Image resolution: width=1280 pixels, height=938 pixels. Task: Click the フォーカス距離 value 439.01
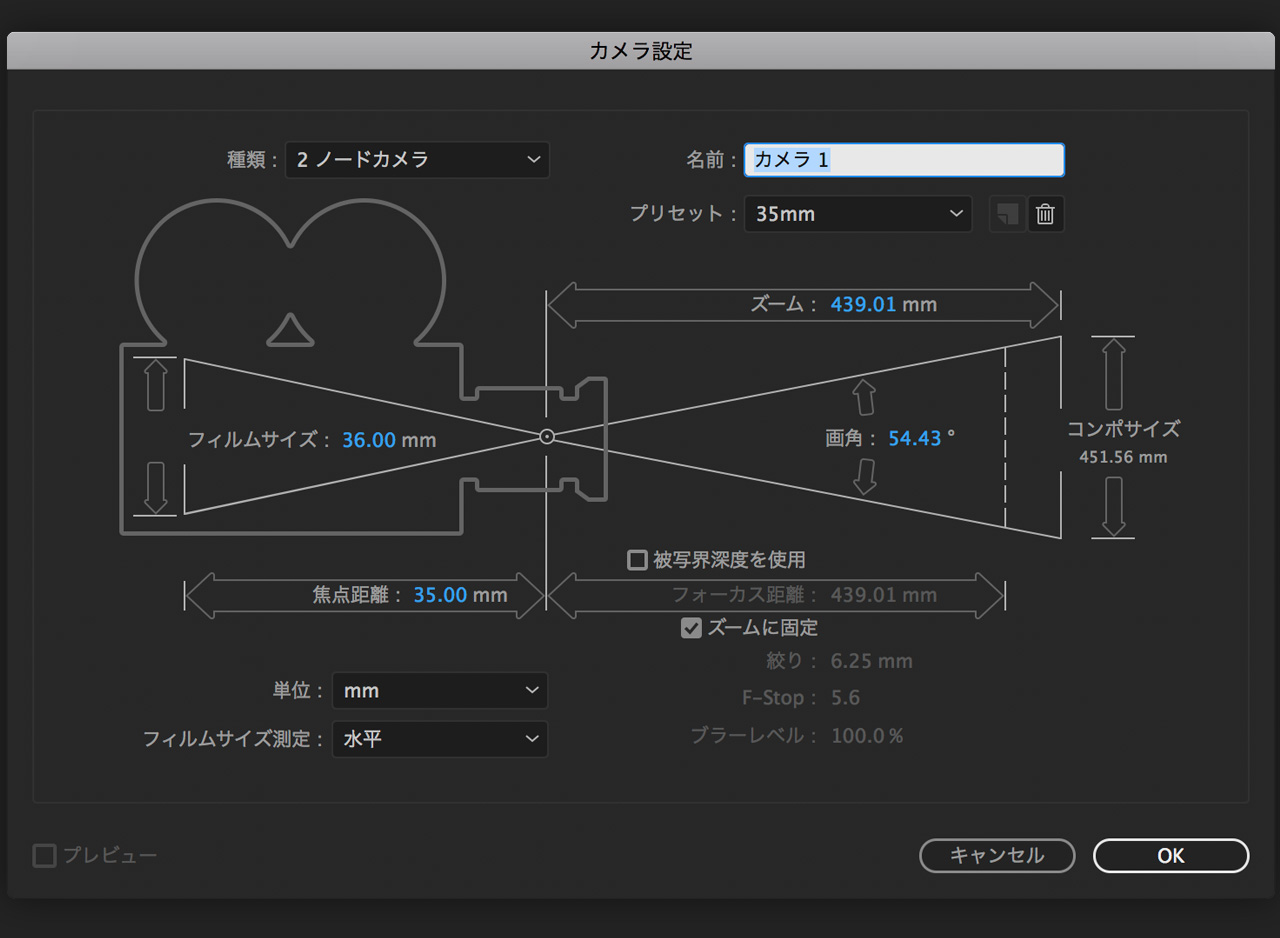[863, 595]
